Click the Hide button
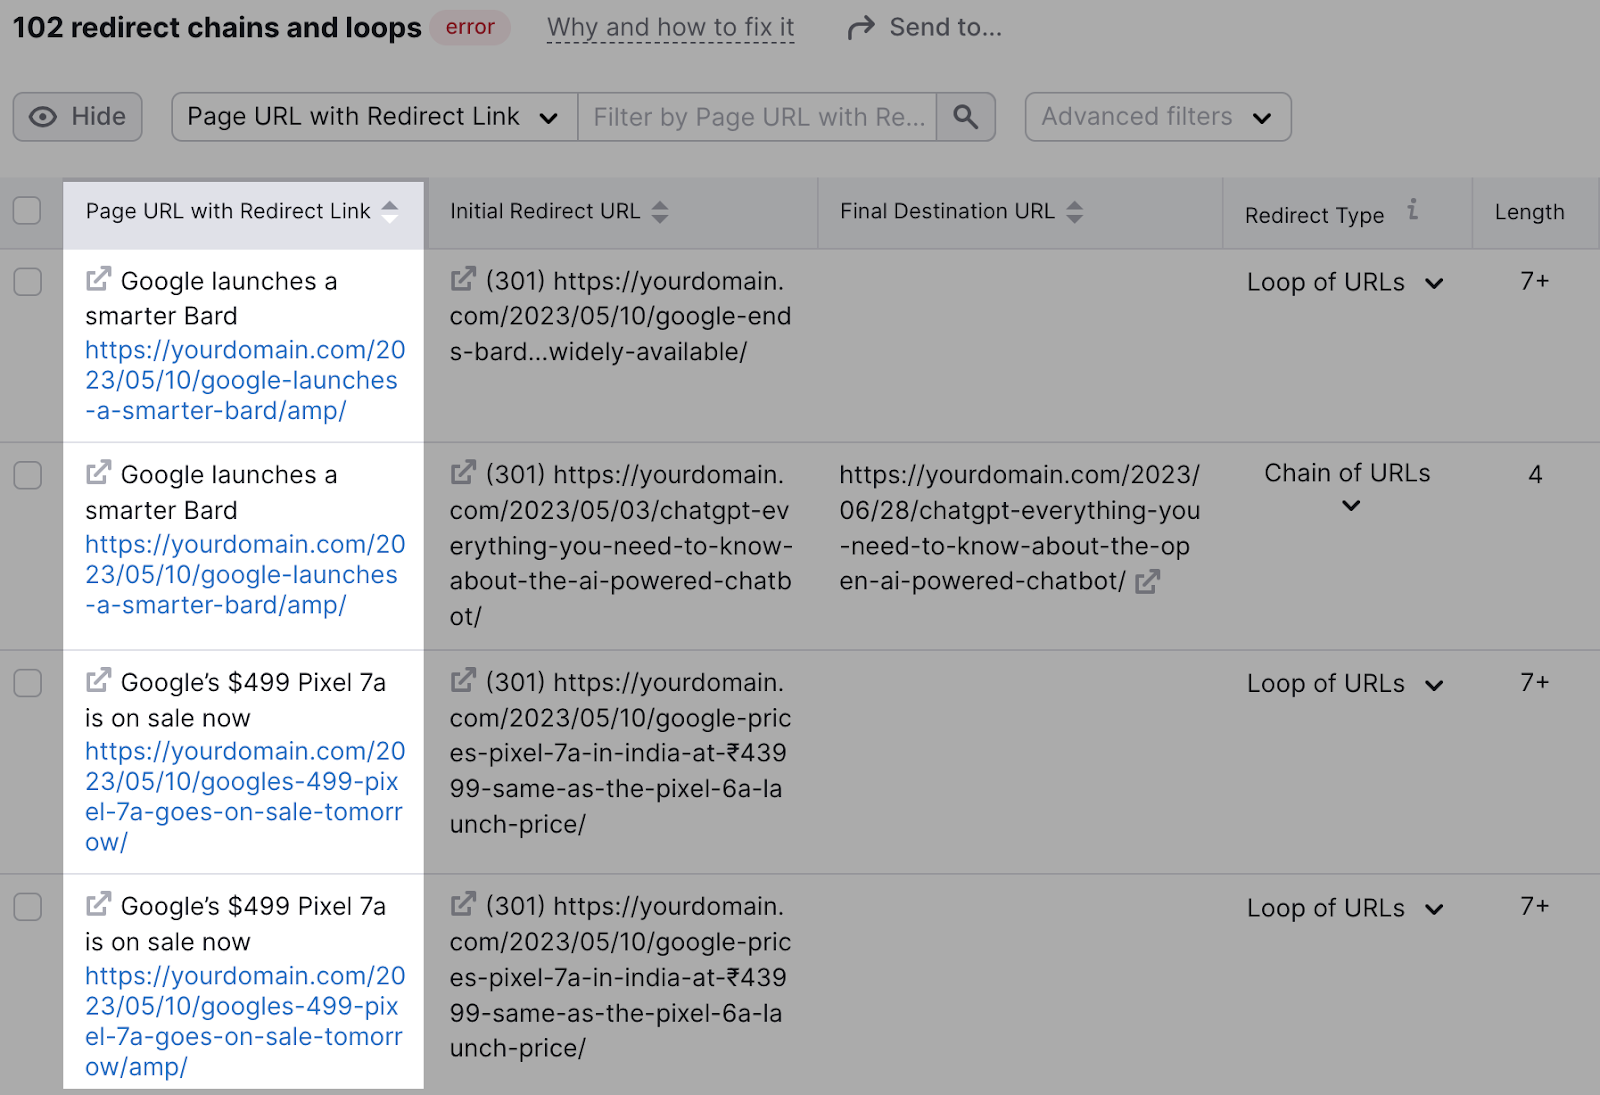Image resolution: width=1600 pixels, height=1095 pixels. click(78, 117)
